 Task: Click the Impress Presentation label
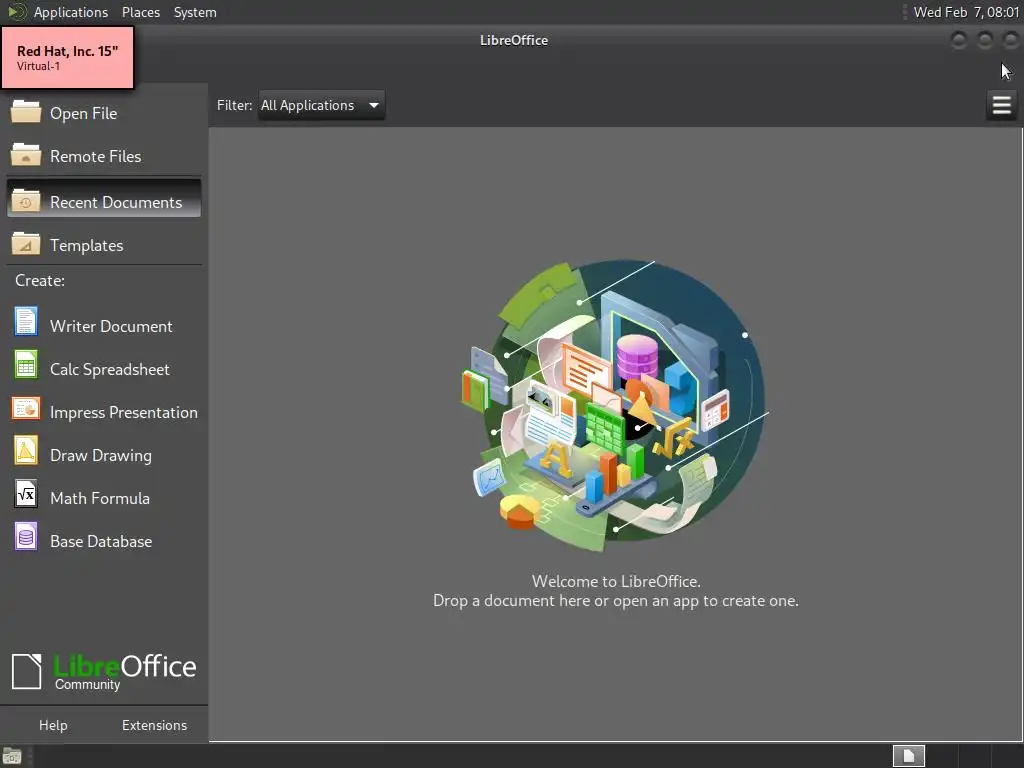(x=123, y=413)
